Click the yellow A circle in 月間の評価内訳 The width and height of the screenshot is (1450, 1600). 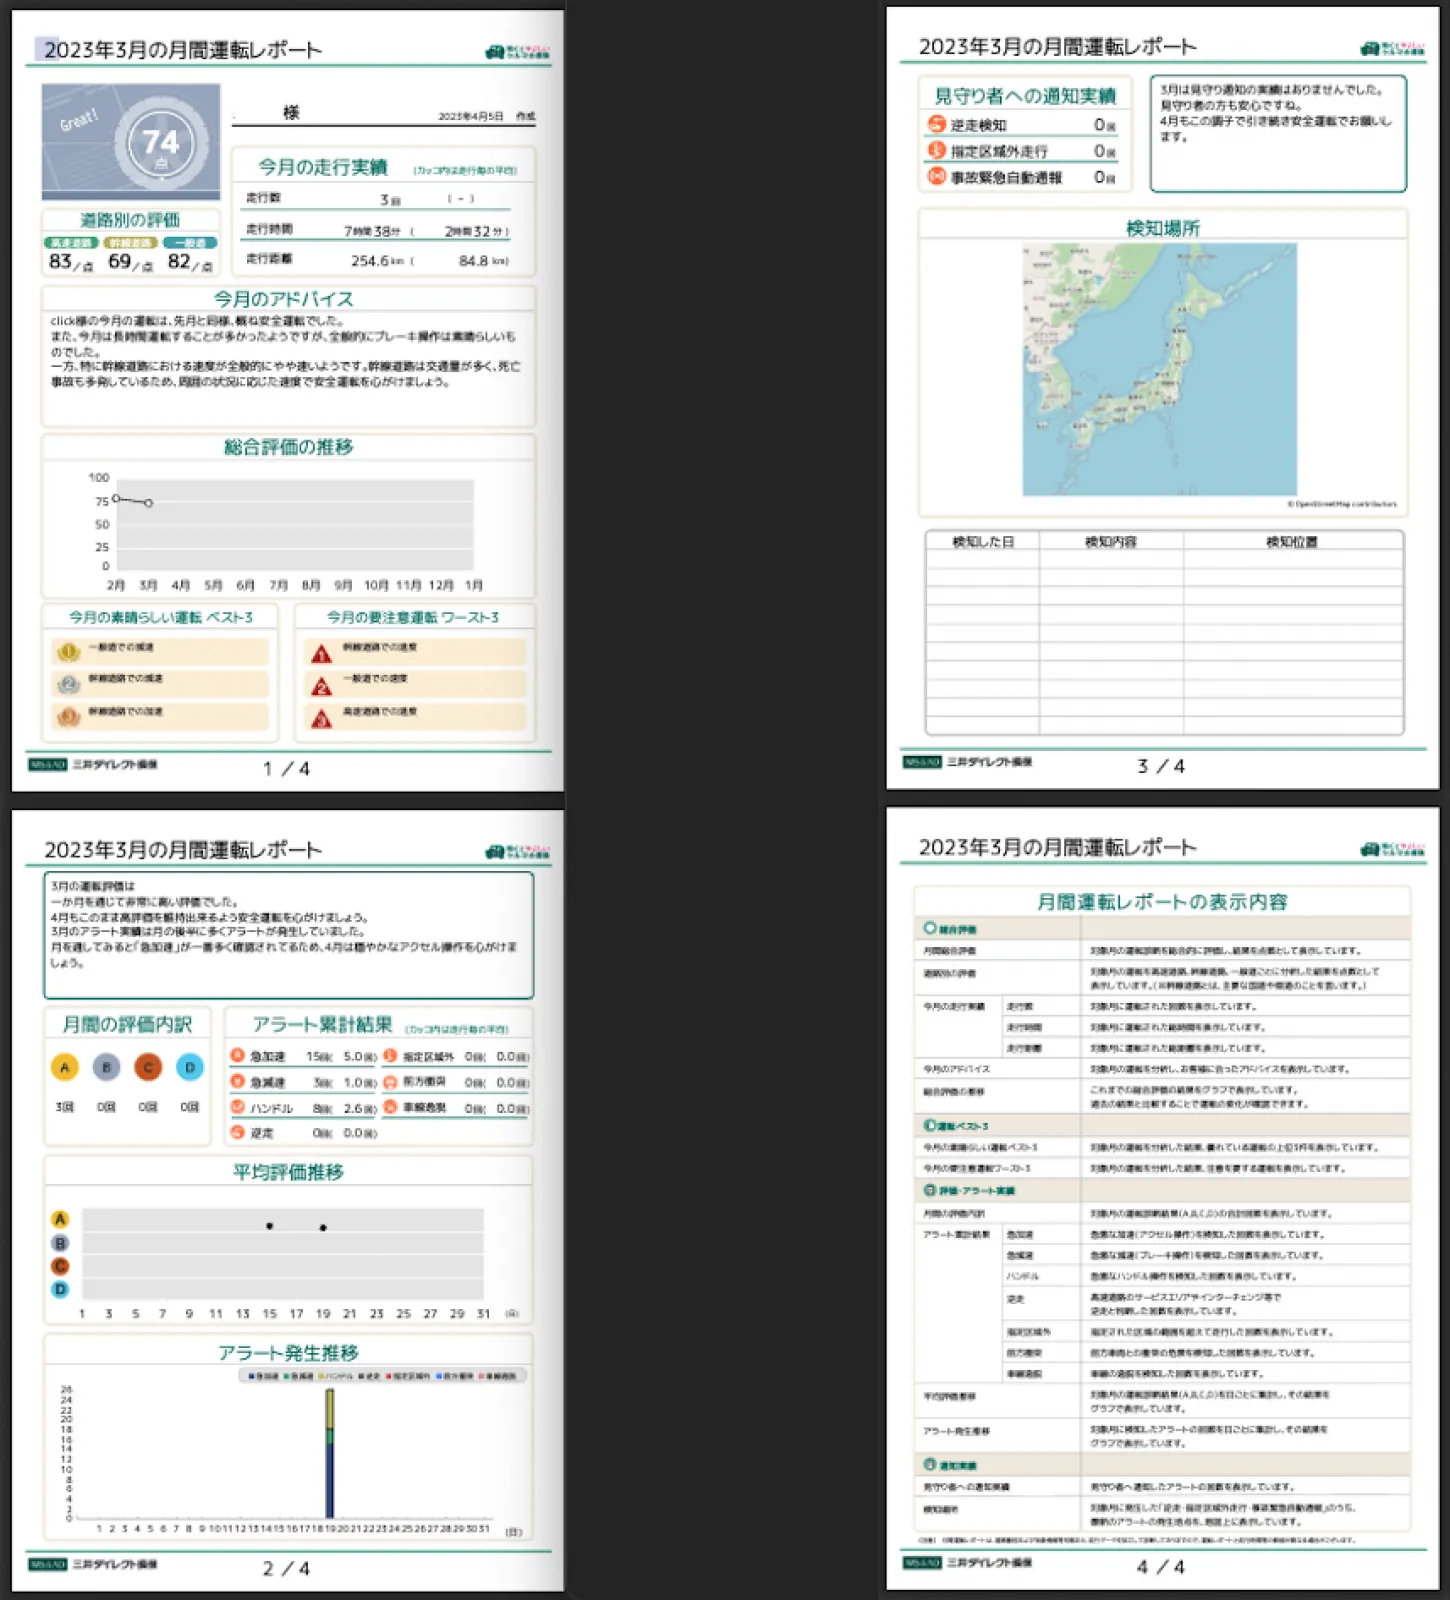(x=64, y=1067)
